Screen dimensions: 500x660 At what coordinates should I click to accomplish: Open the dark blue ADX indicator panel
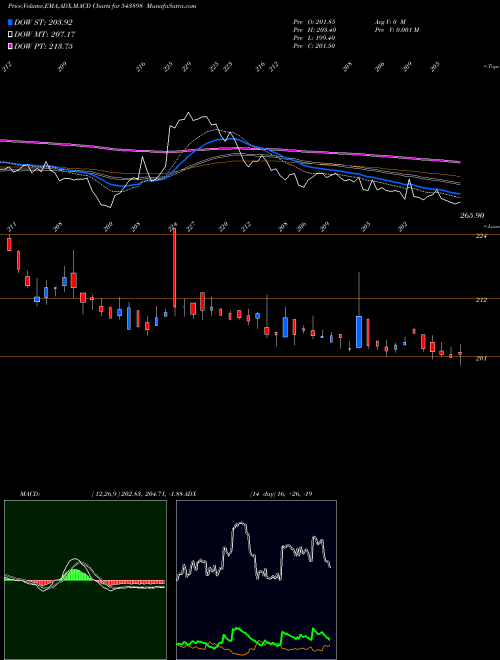pos(256,580)
